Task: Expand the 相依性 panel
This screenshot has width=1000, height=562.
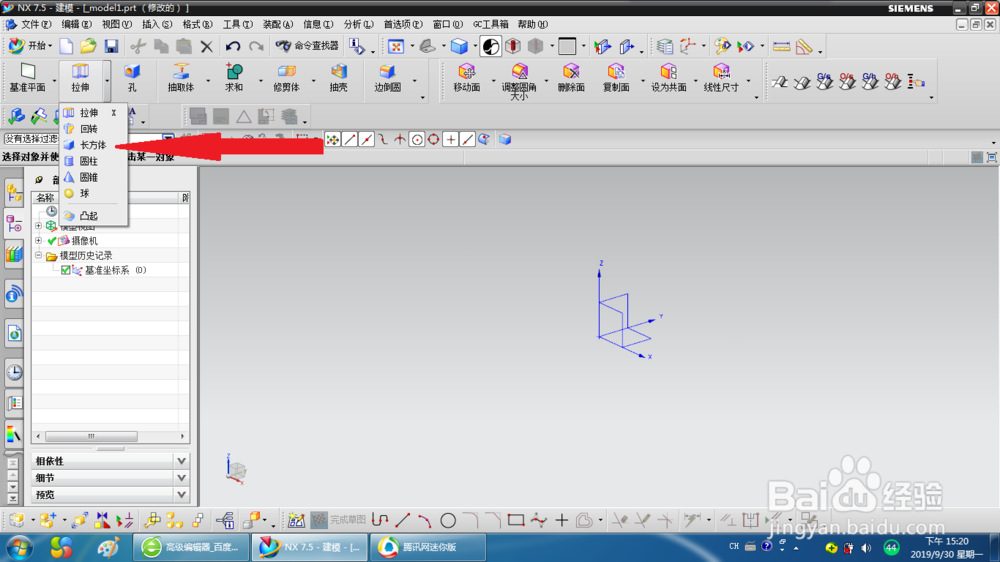Action: click(x=181, y=461)
